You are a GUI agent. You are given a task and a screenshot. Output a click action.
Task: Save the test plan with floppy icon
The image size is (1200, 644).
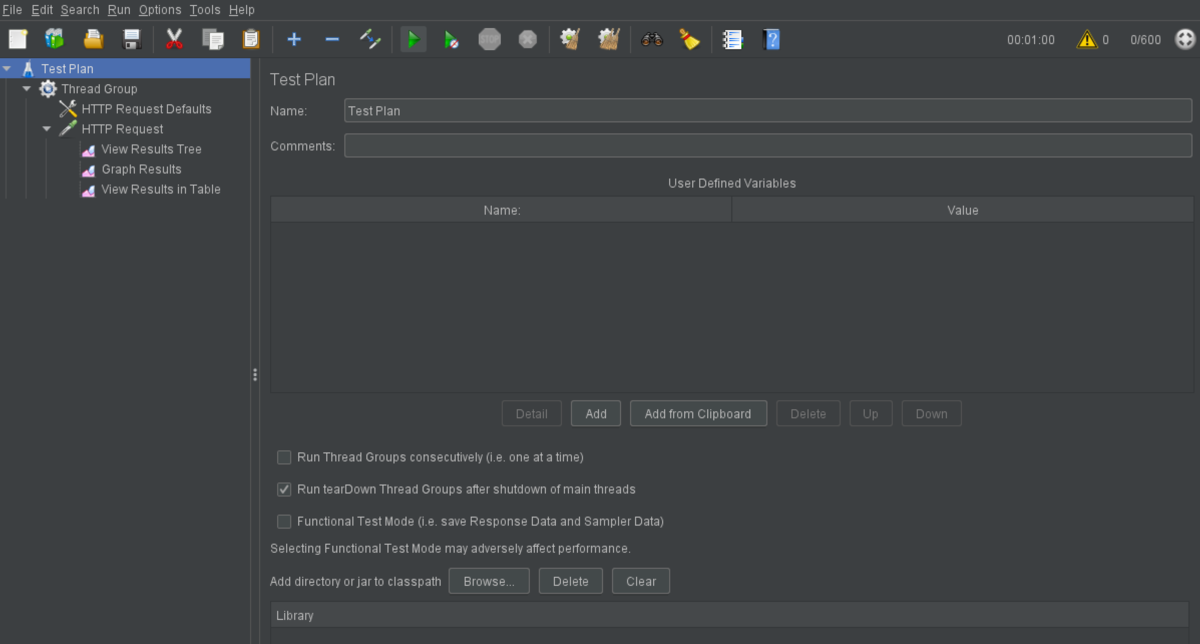(x=131, y=39)
